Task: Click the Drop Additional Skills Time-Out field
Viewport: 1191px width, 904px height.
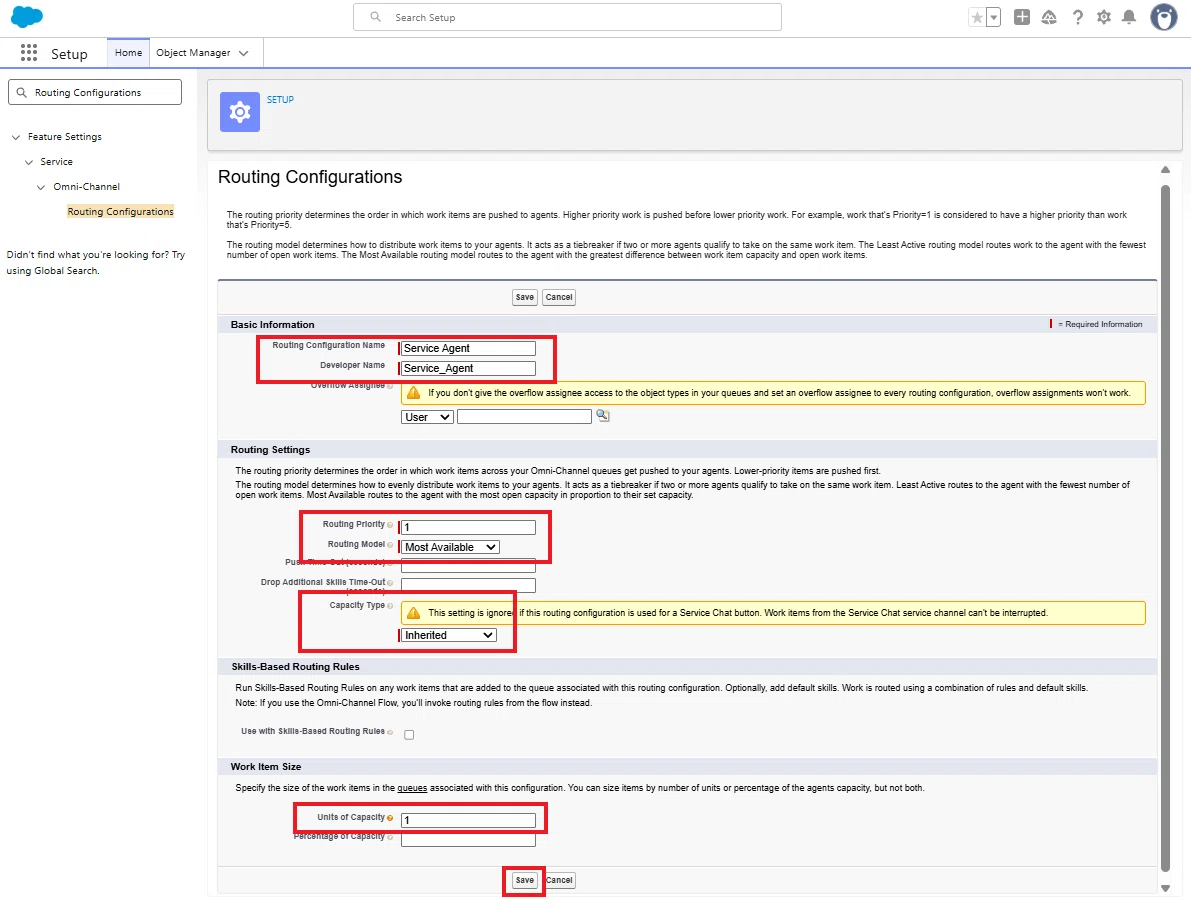Action: pyautogui.click(x=468, y=585)
